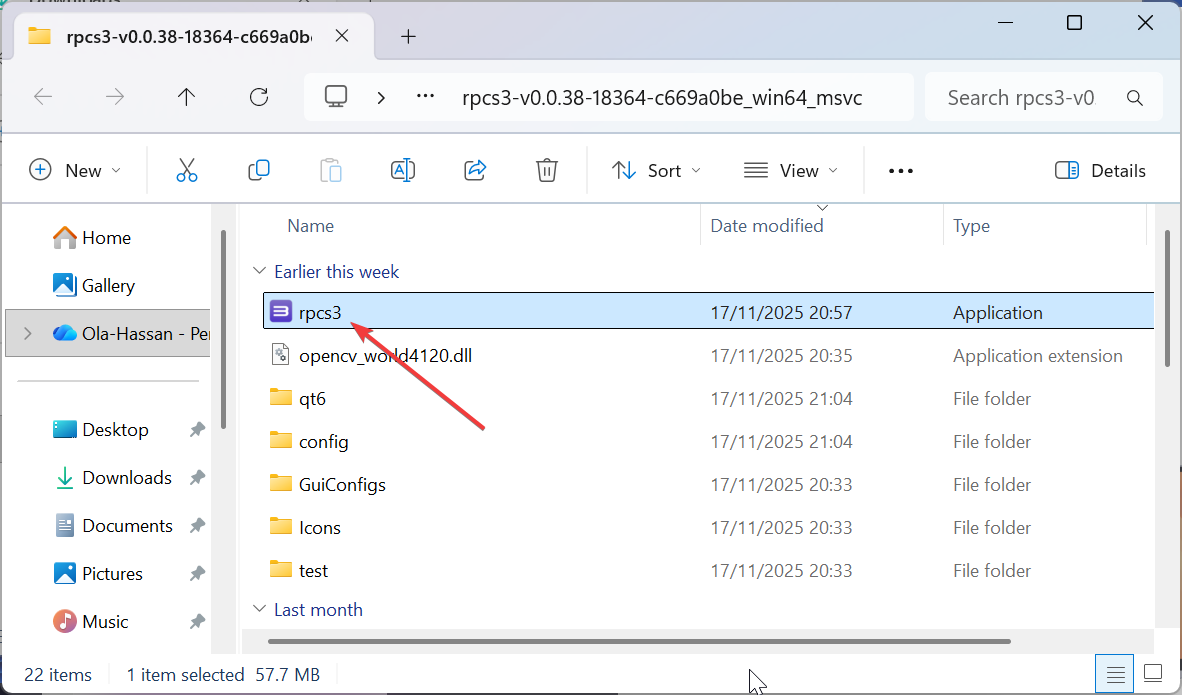Open Pictures in navigation pane
The image size is (1182, 695).
tap(97, 574)
